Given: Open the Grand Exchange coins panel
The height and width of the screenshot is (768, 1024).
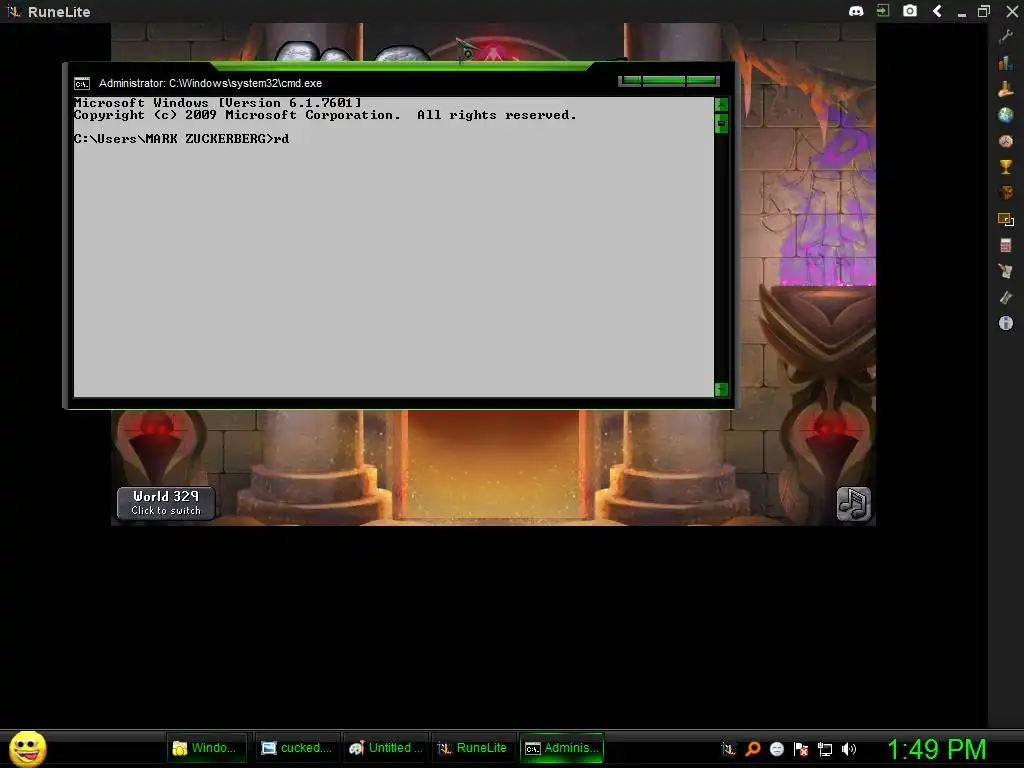Looking at the screenshot, I should tap(1006, 89).
